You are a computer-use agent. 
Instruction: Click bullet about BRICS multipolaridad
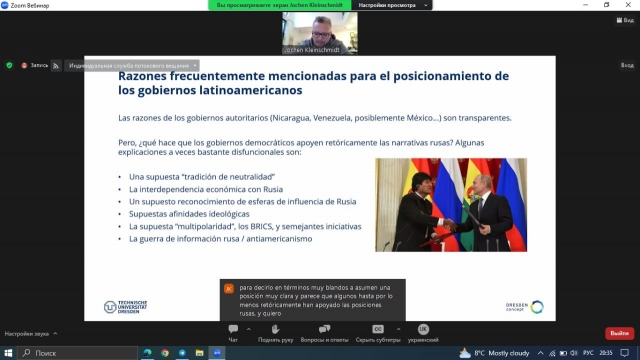click(x=245, y=227)
